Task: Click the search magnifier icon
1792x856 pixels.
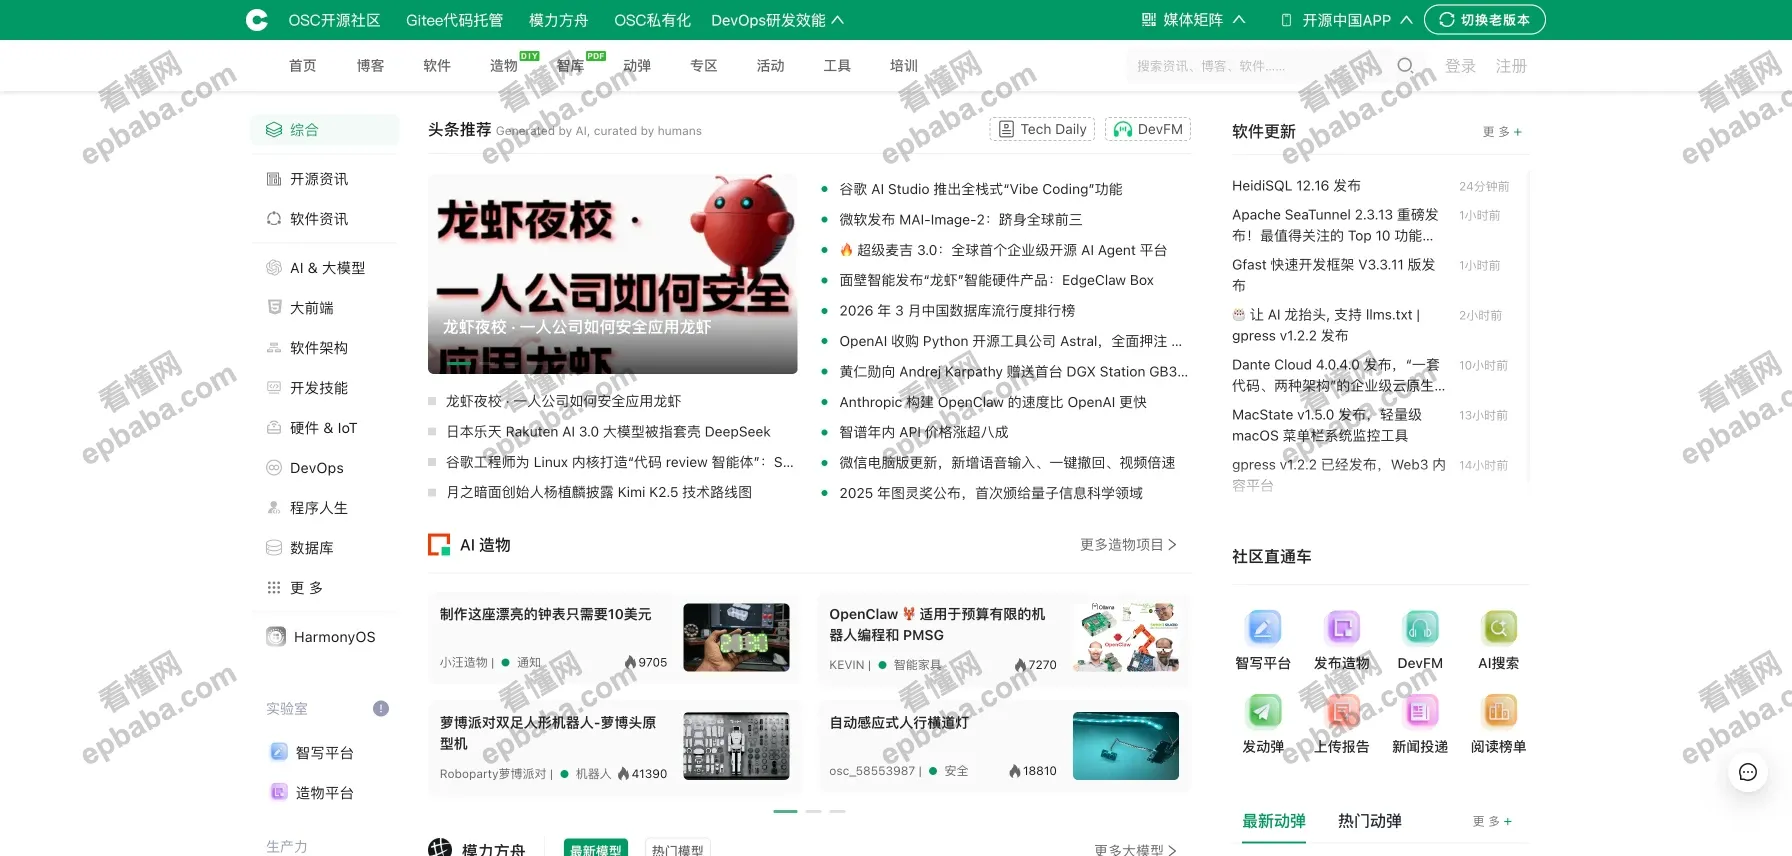Action: [1405, 66]
